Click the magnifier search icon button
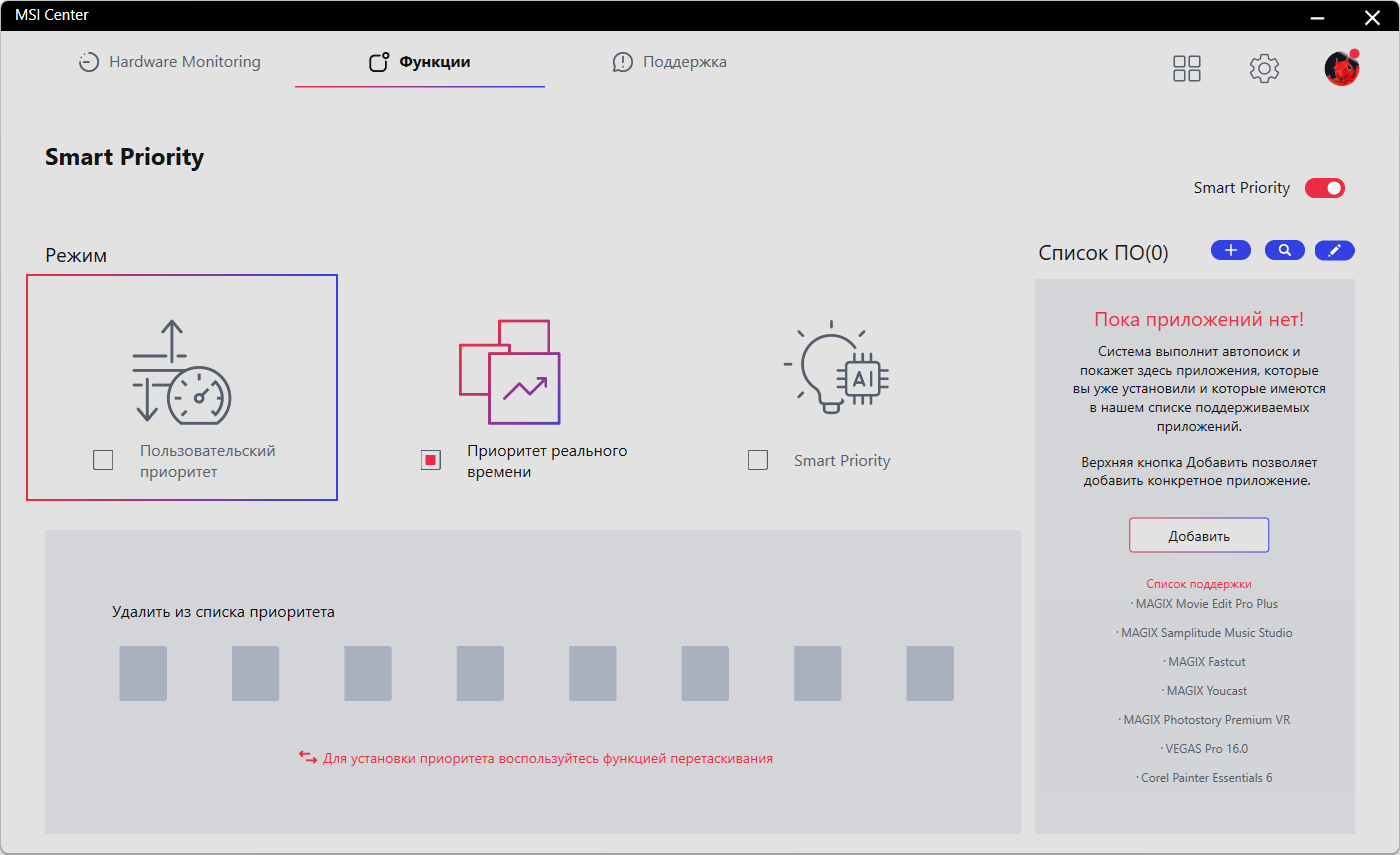This screenshot has width=1400, height=855. (1284, 250)
